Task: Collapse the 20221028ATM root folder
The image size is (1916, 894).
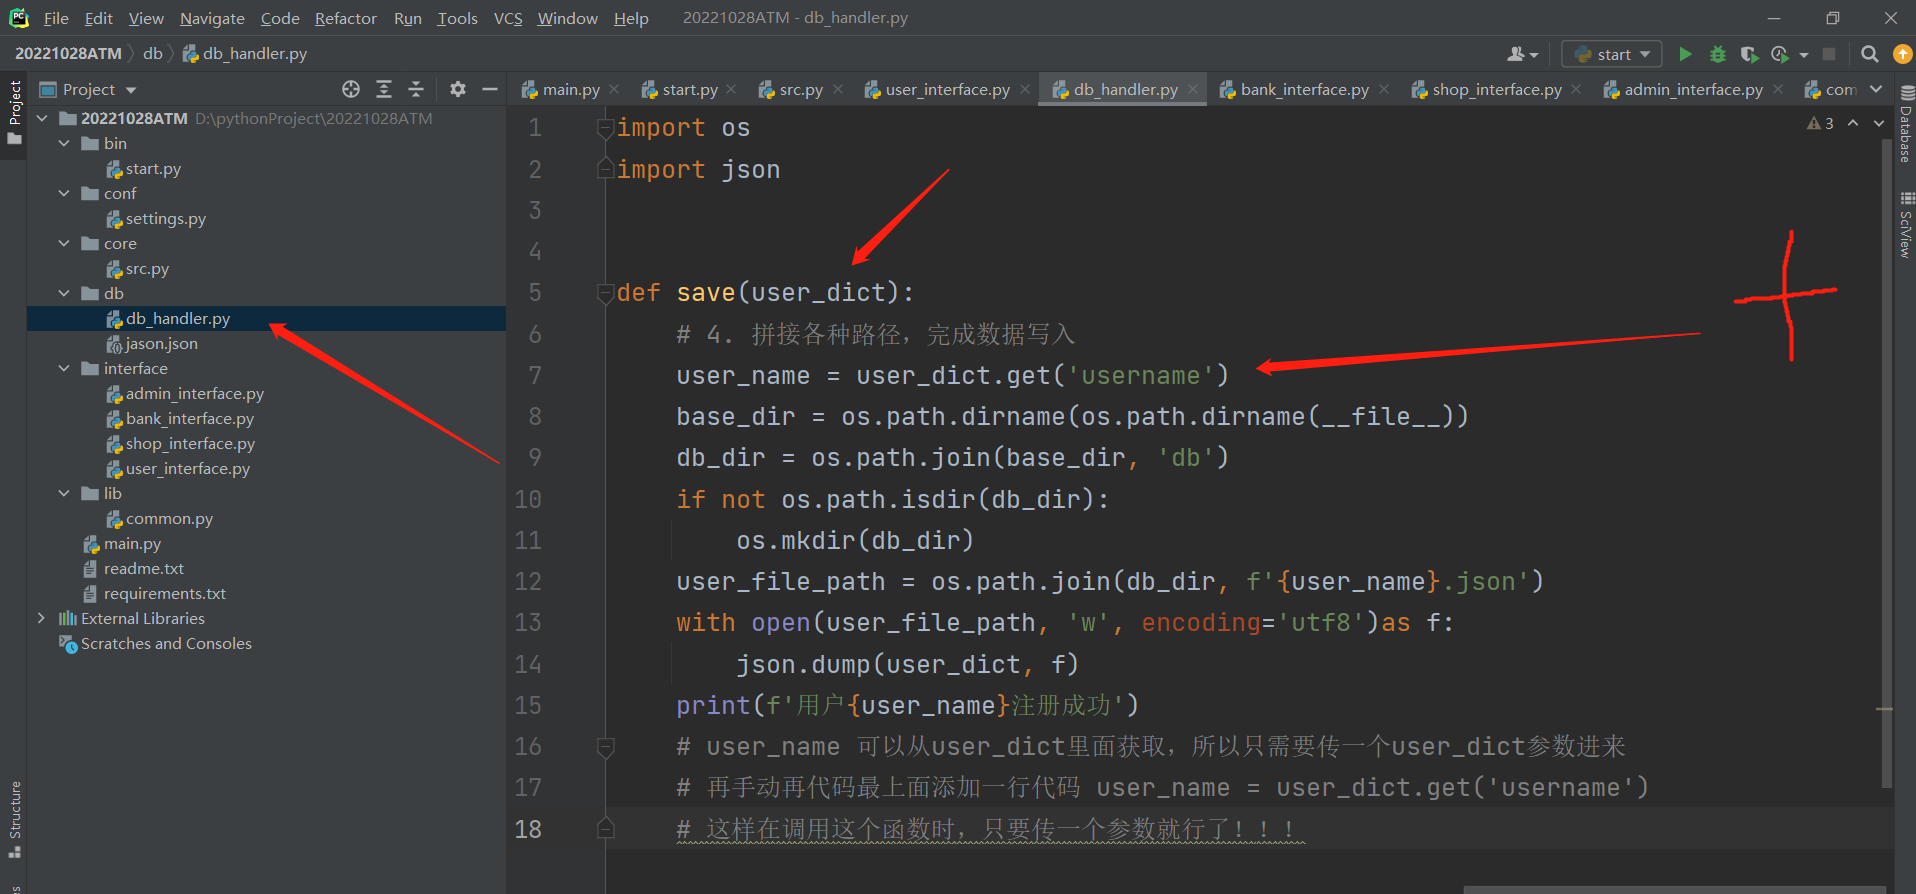Action: coord(42,118)
